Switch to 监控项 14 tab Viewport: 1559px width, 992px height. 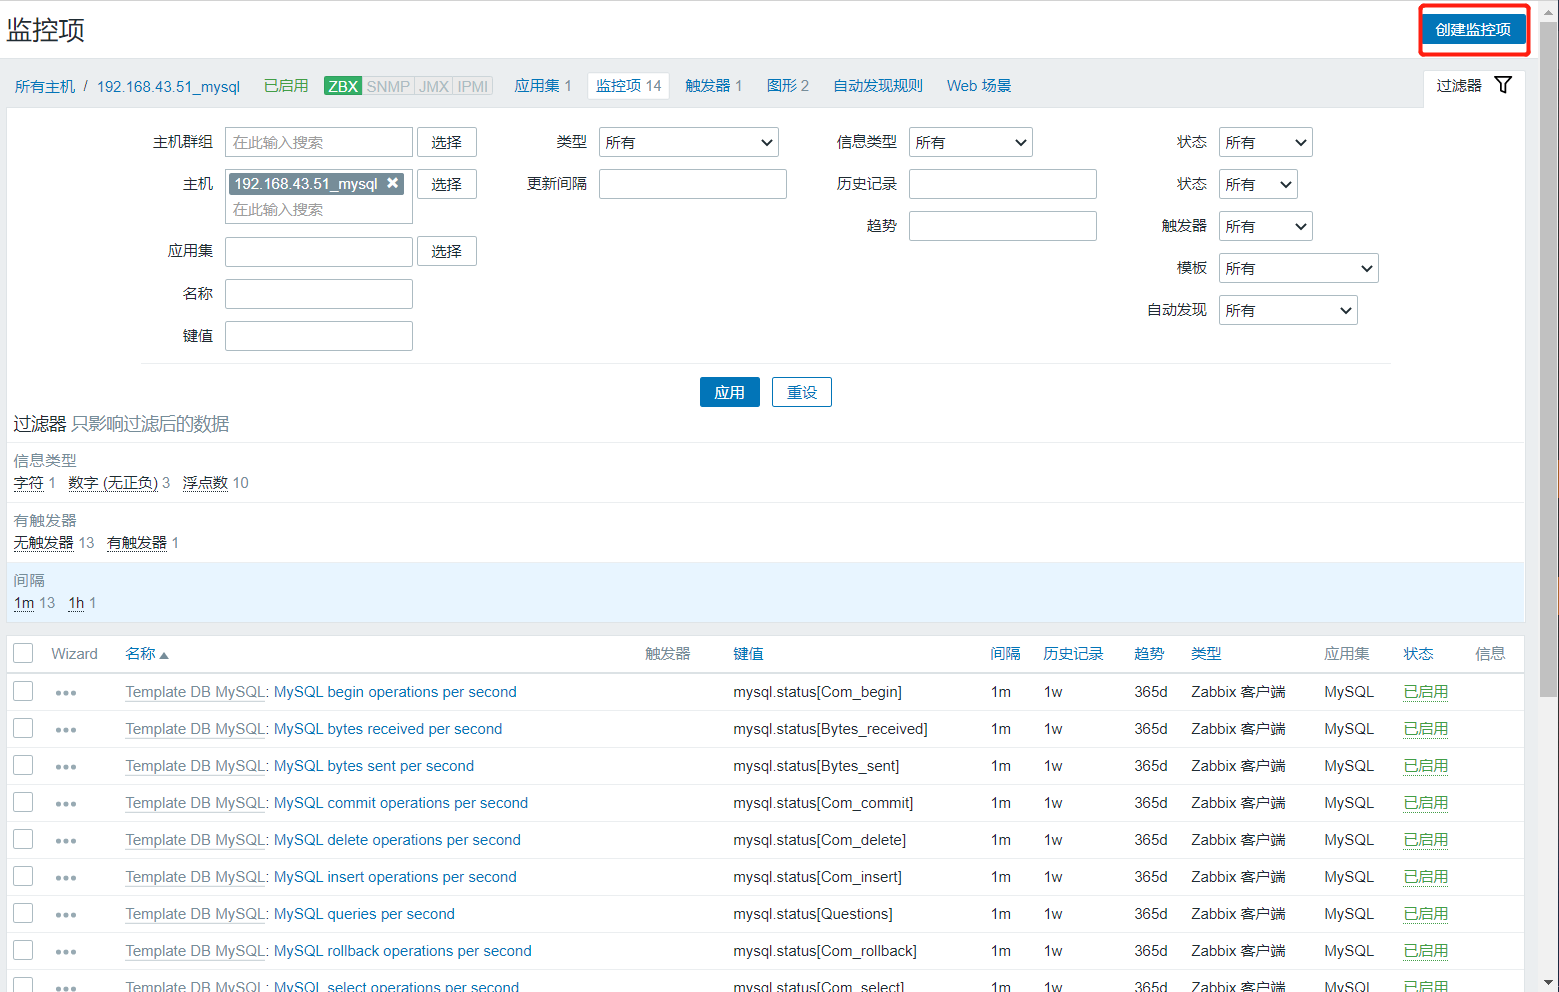pyautogui.click(x=629, y=86)
